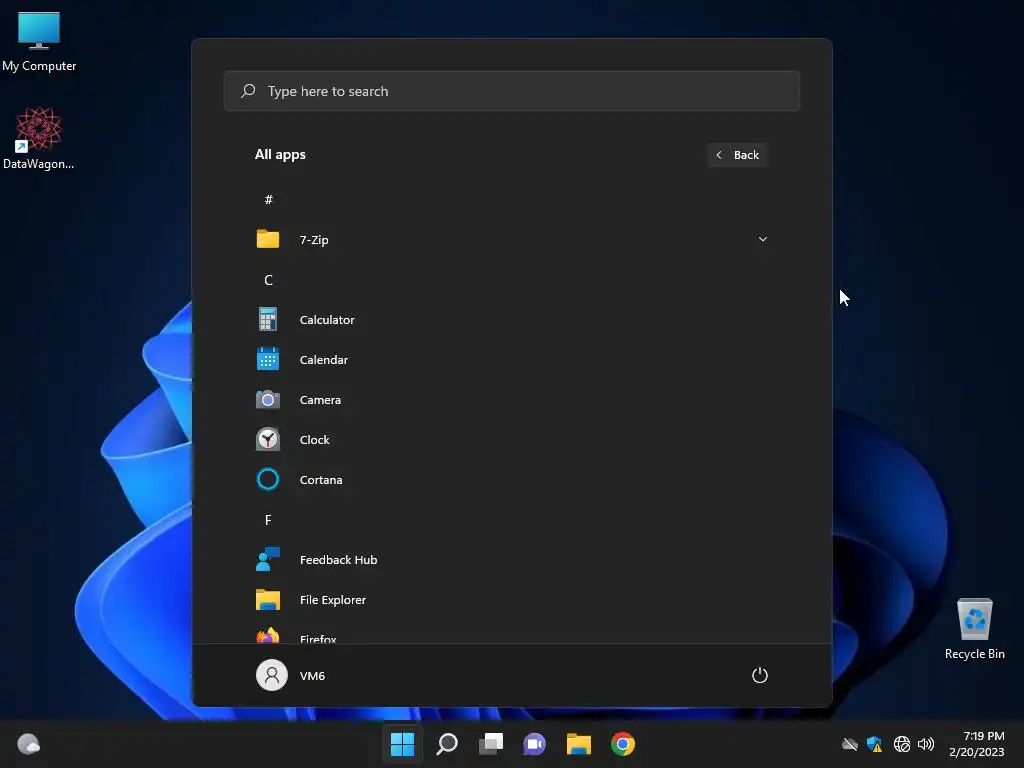
Task: Select the DataWagon desktop shortcut
Action: [39, 138]
